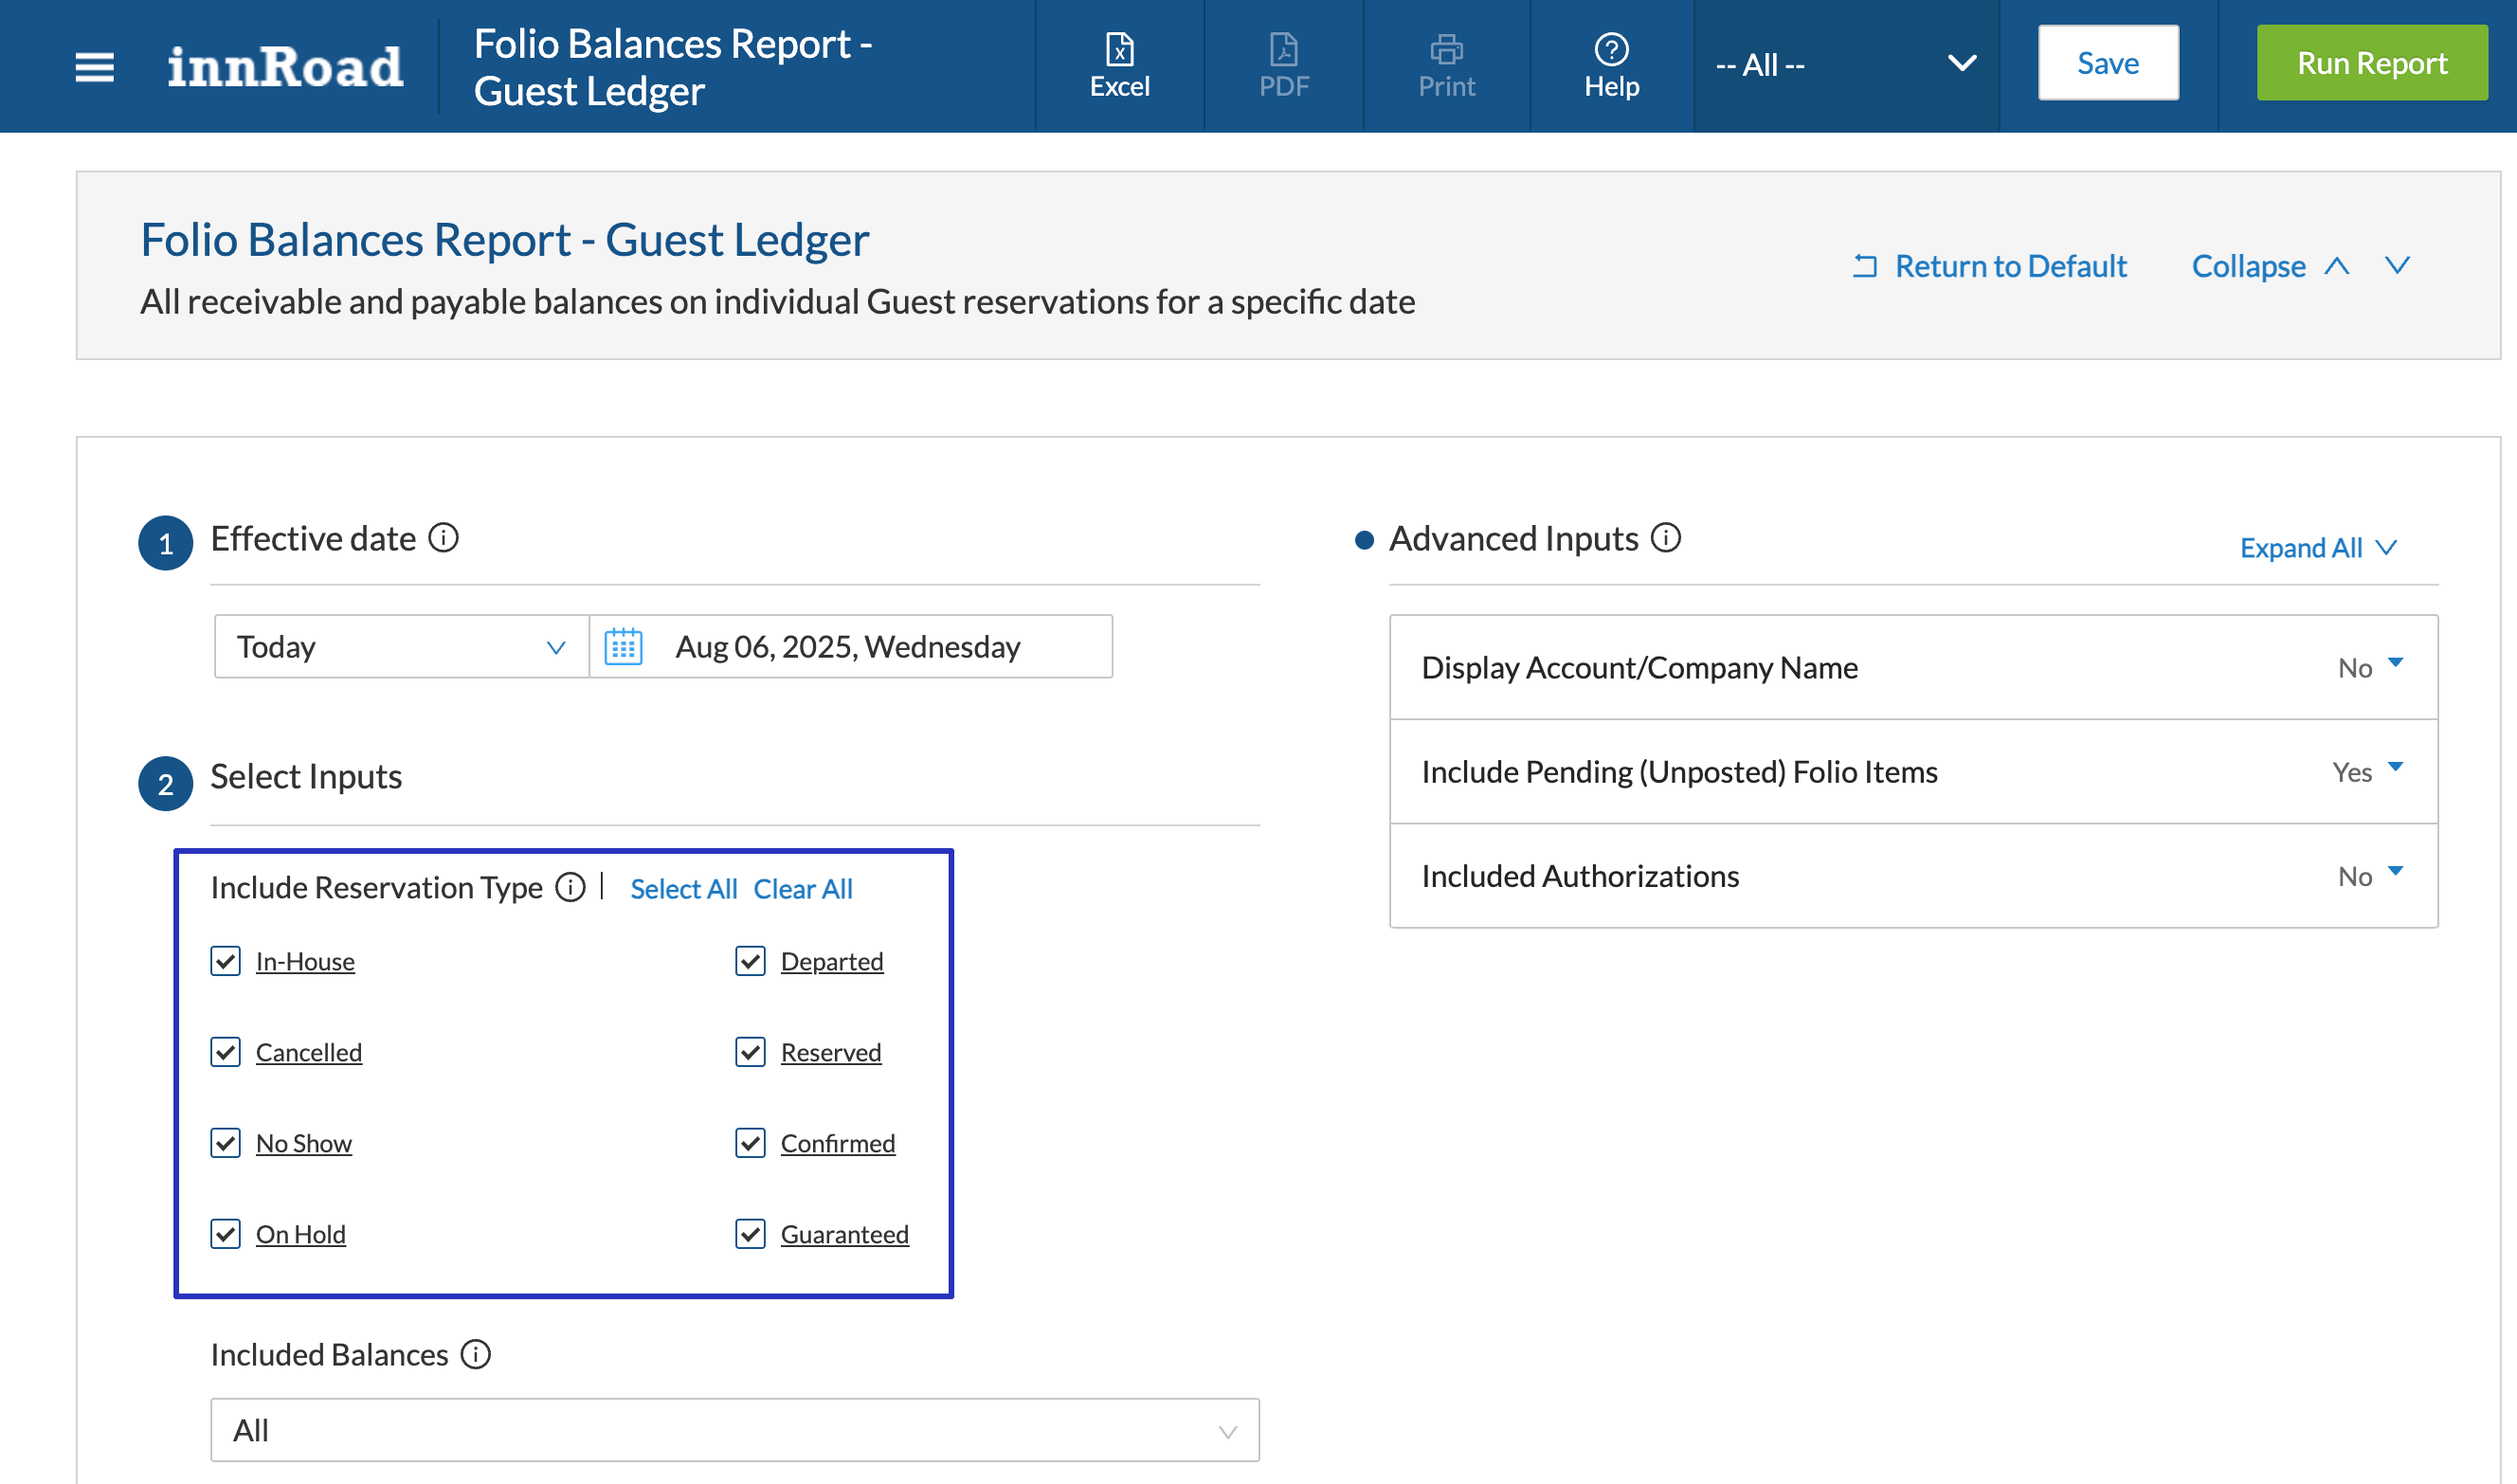The height and width of the screenshot is (1484, 2517).
Task: Open the Today date range dropdown
Action: (x=401, y=647)
